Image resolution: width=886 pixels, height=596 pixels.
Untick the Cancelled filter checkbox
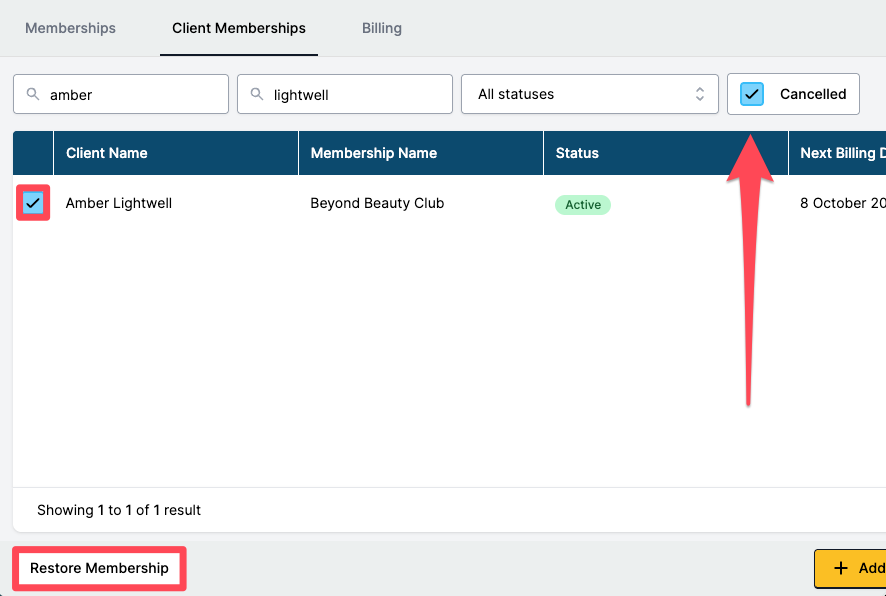pos(752,94)
